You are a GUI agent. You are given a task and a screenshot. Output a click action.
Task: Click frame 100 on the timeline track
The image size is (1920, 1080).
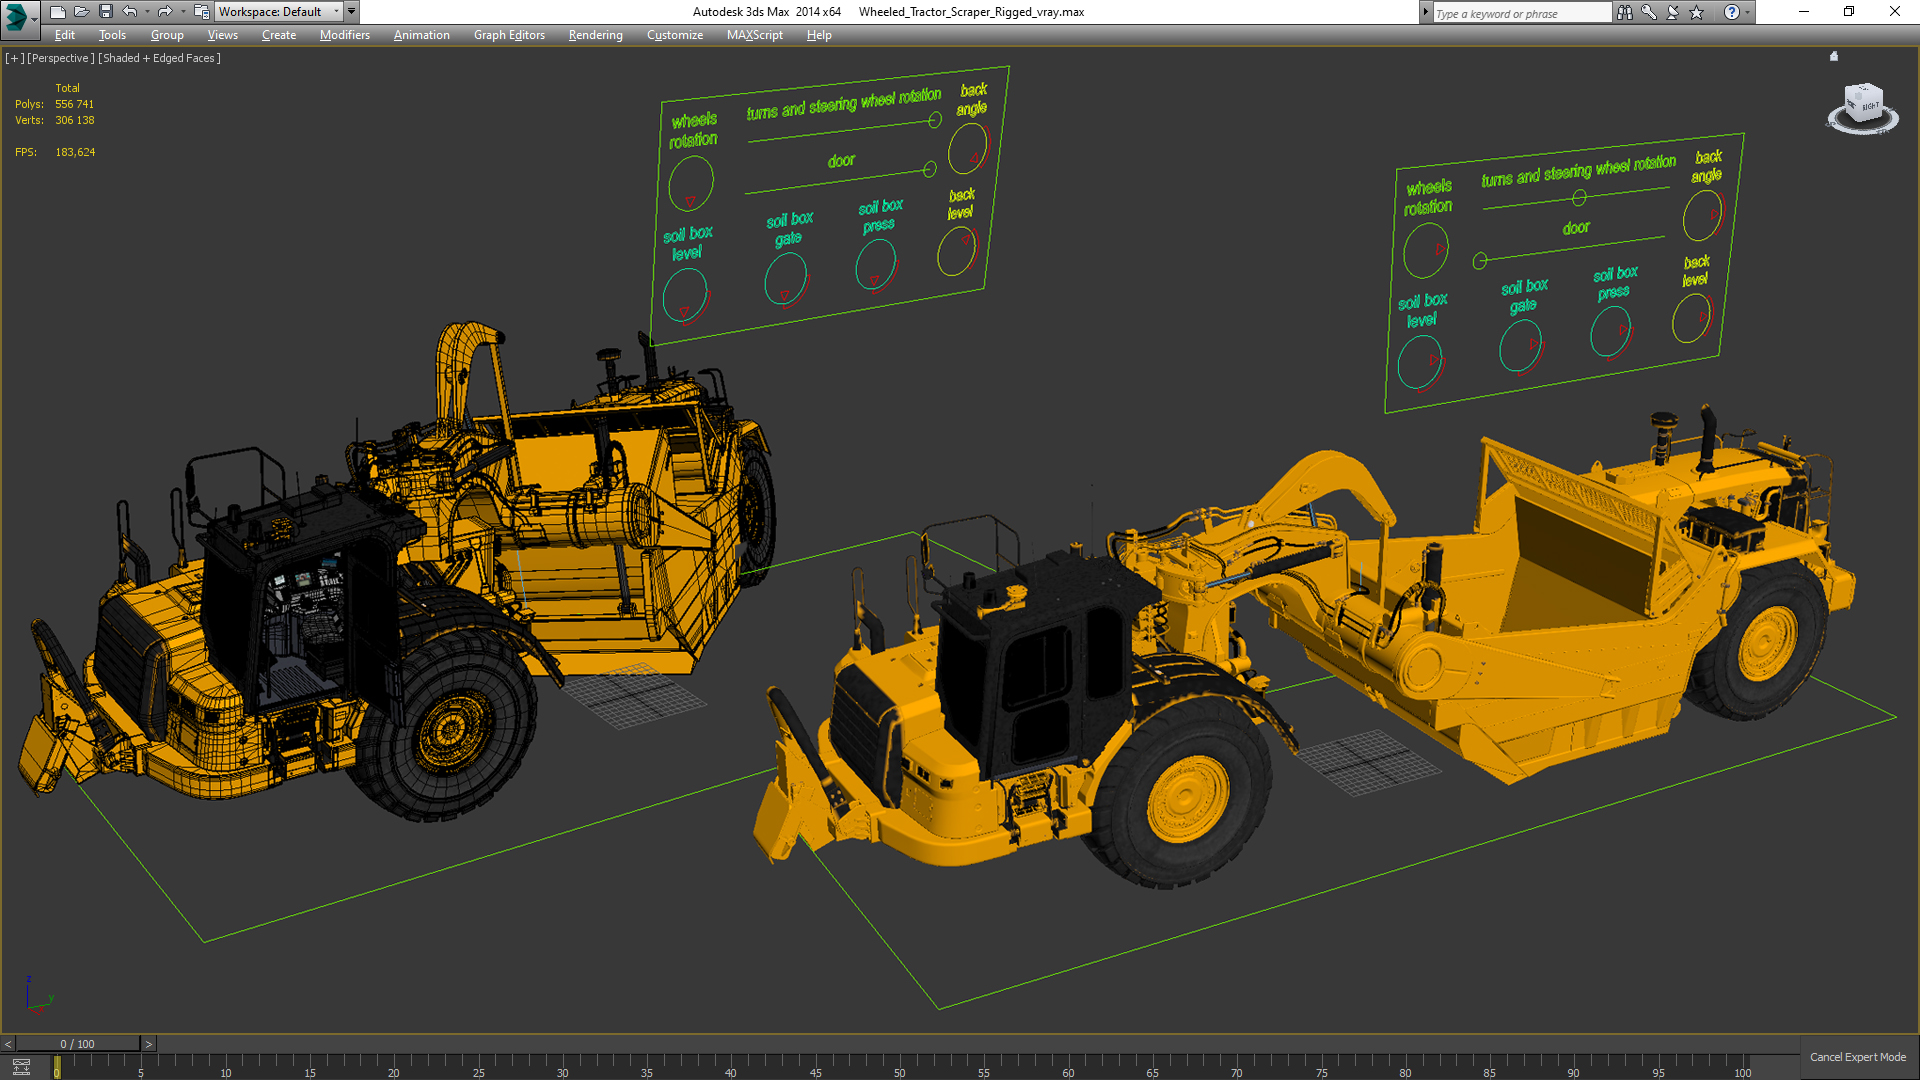(1742, 1068)
